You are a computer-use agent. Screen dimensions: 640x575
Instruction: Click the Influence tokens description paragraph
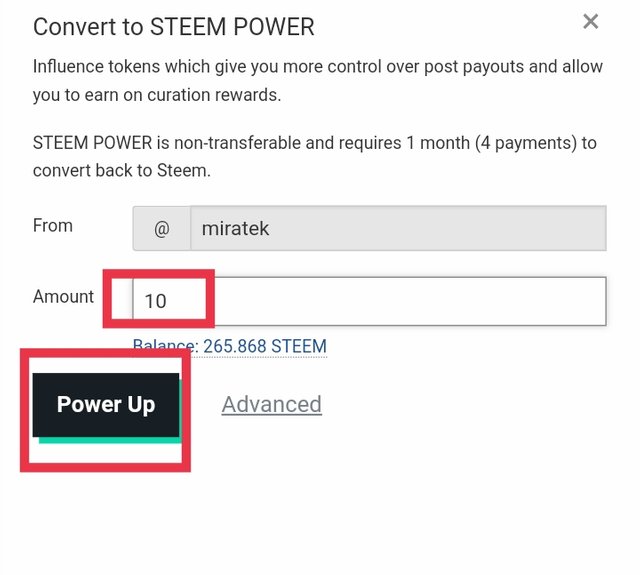[x=318, y=79]
